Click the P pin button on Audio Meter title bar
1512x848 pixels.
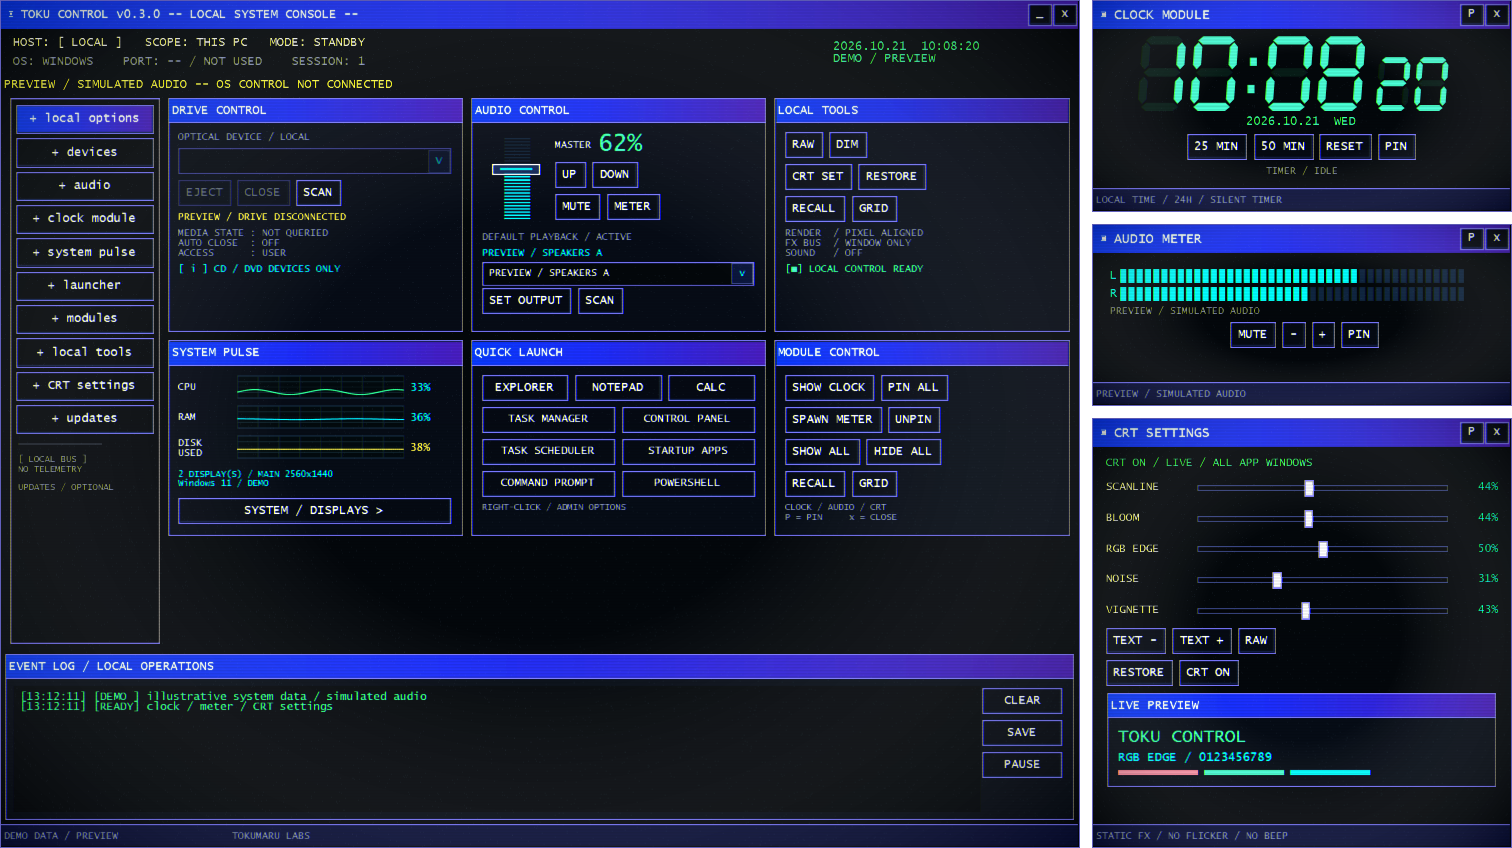(1471, 238)
